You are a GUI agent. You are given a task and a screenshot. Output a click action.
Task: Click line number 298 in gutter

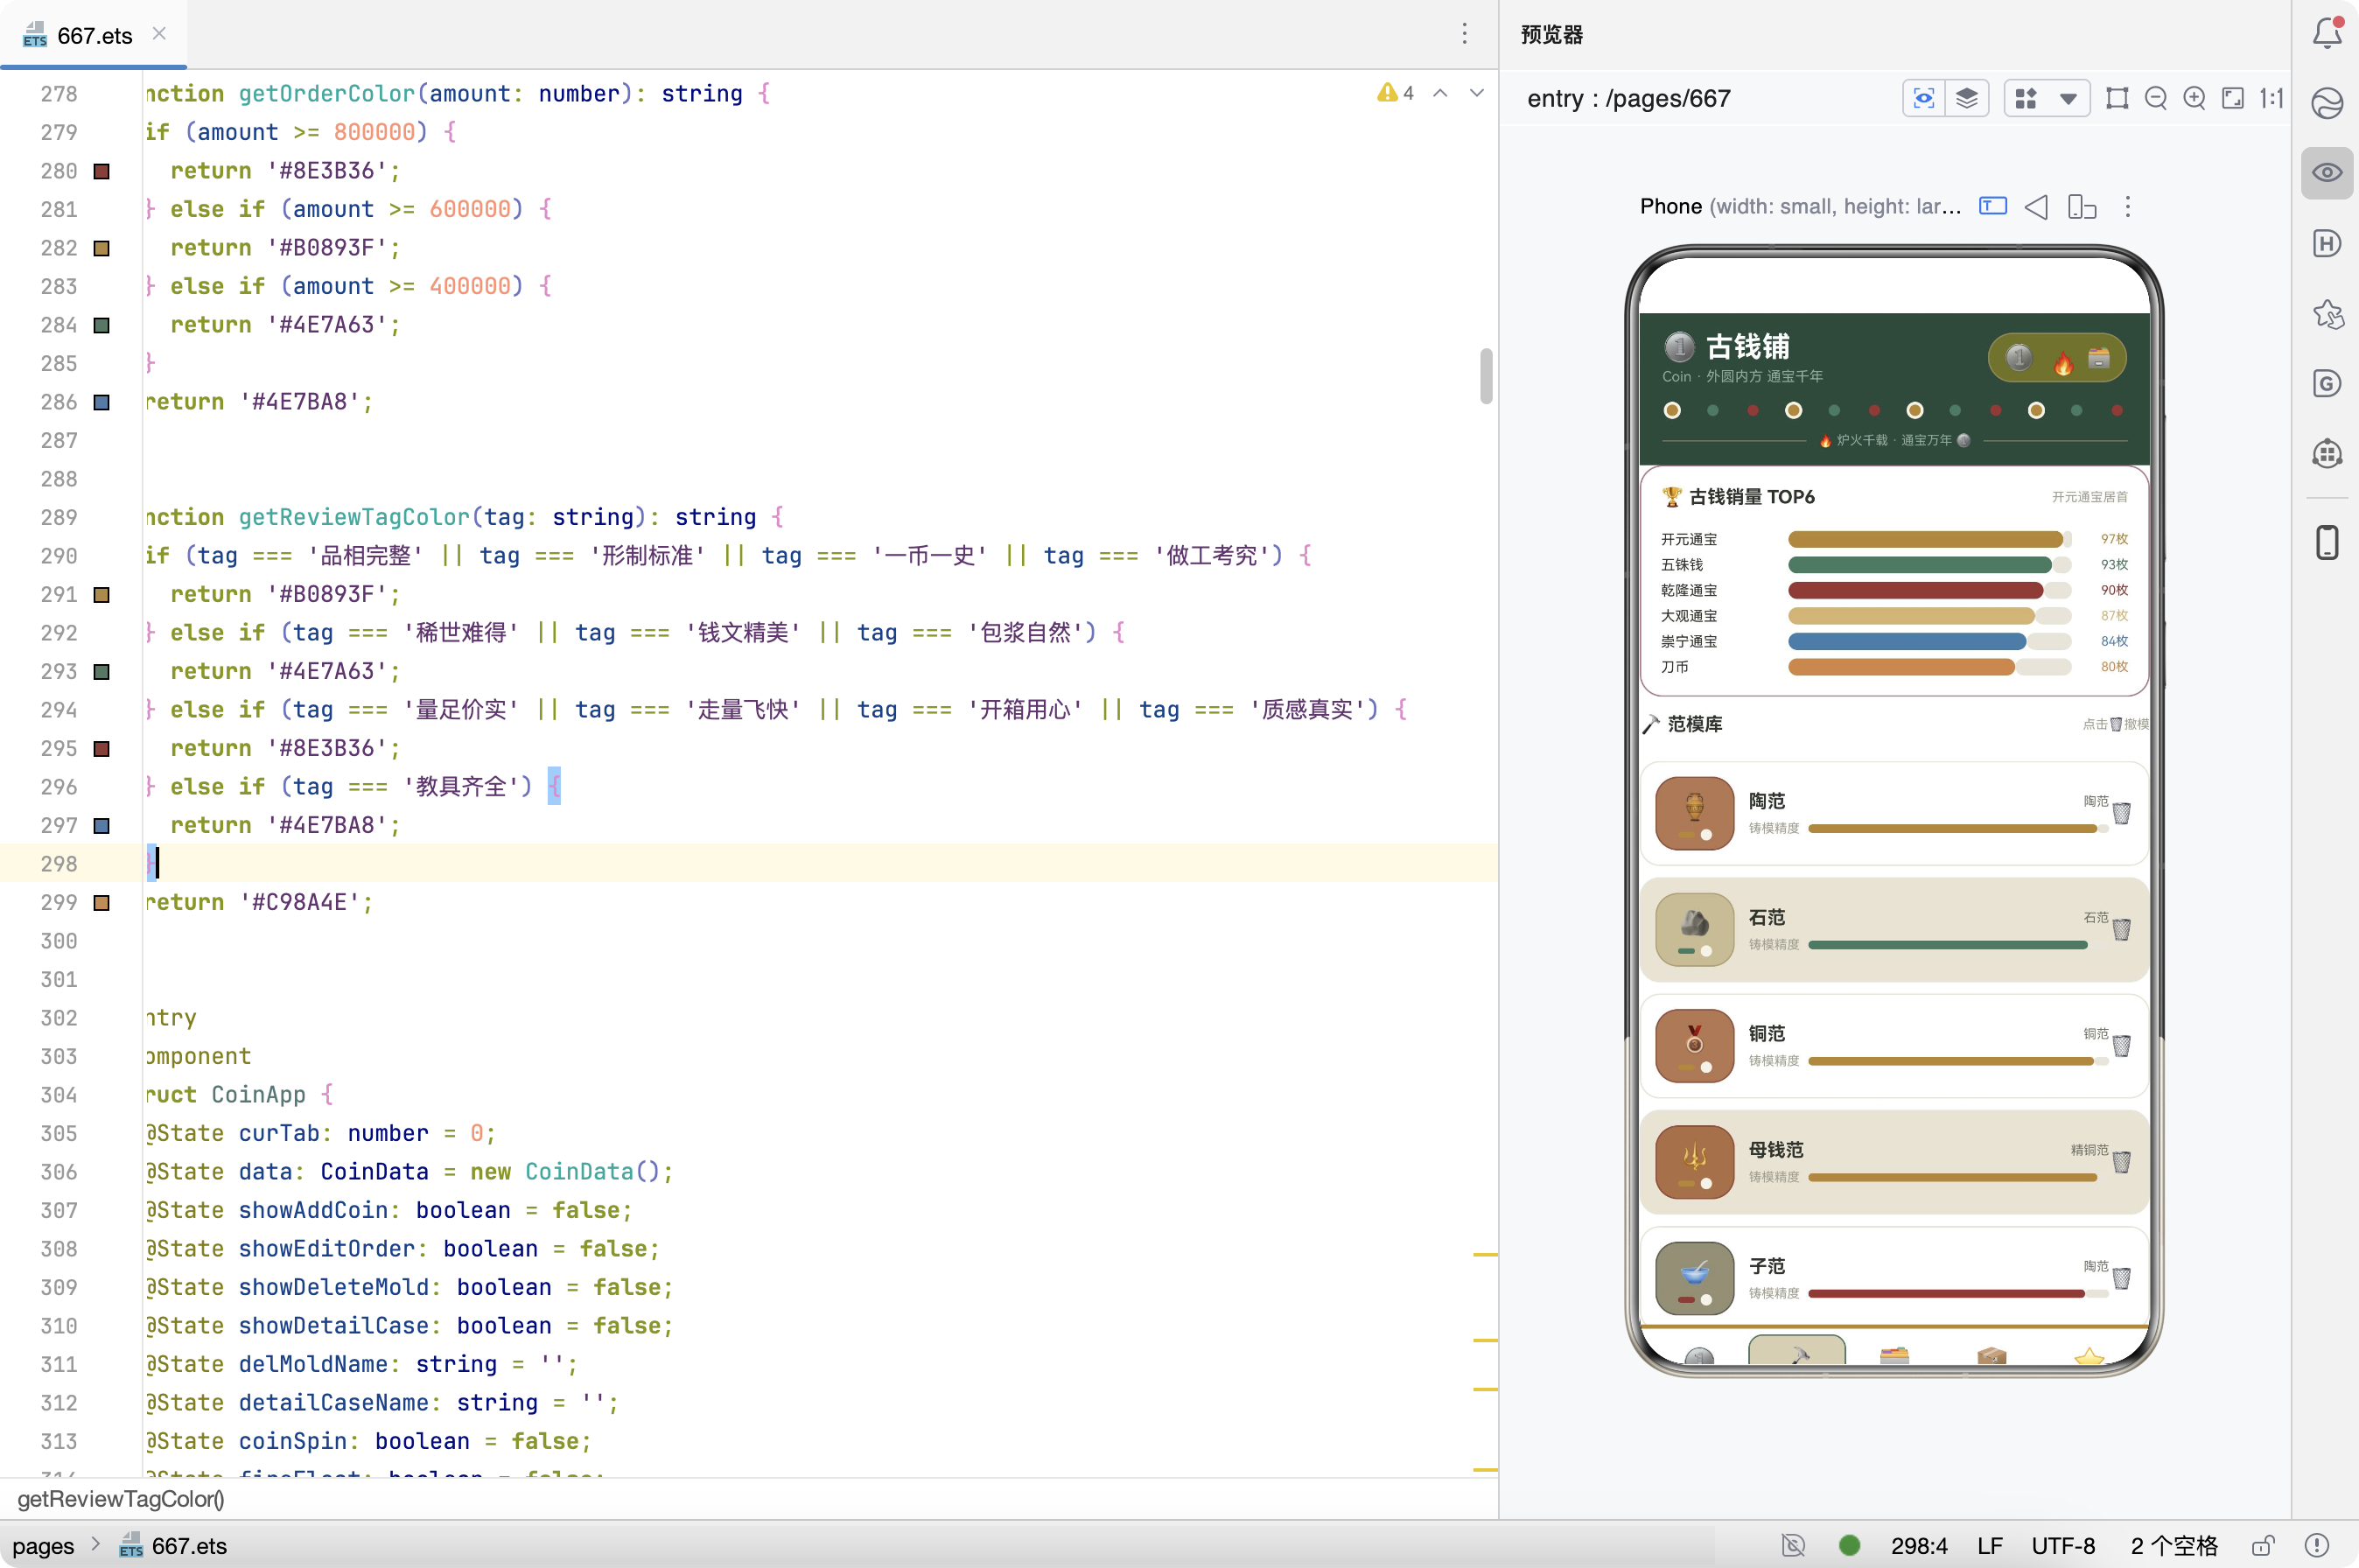click(x=59, y=864)
